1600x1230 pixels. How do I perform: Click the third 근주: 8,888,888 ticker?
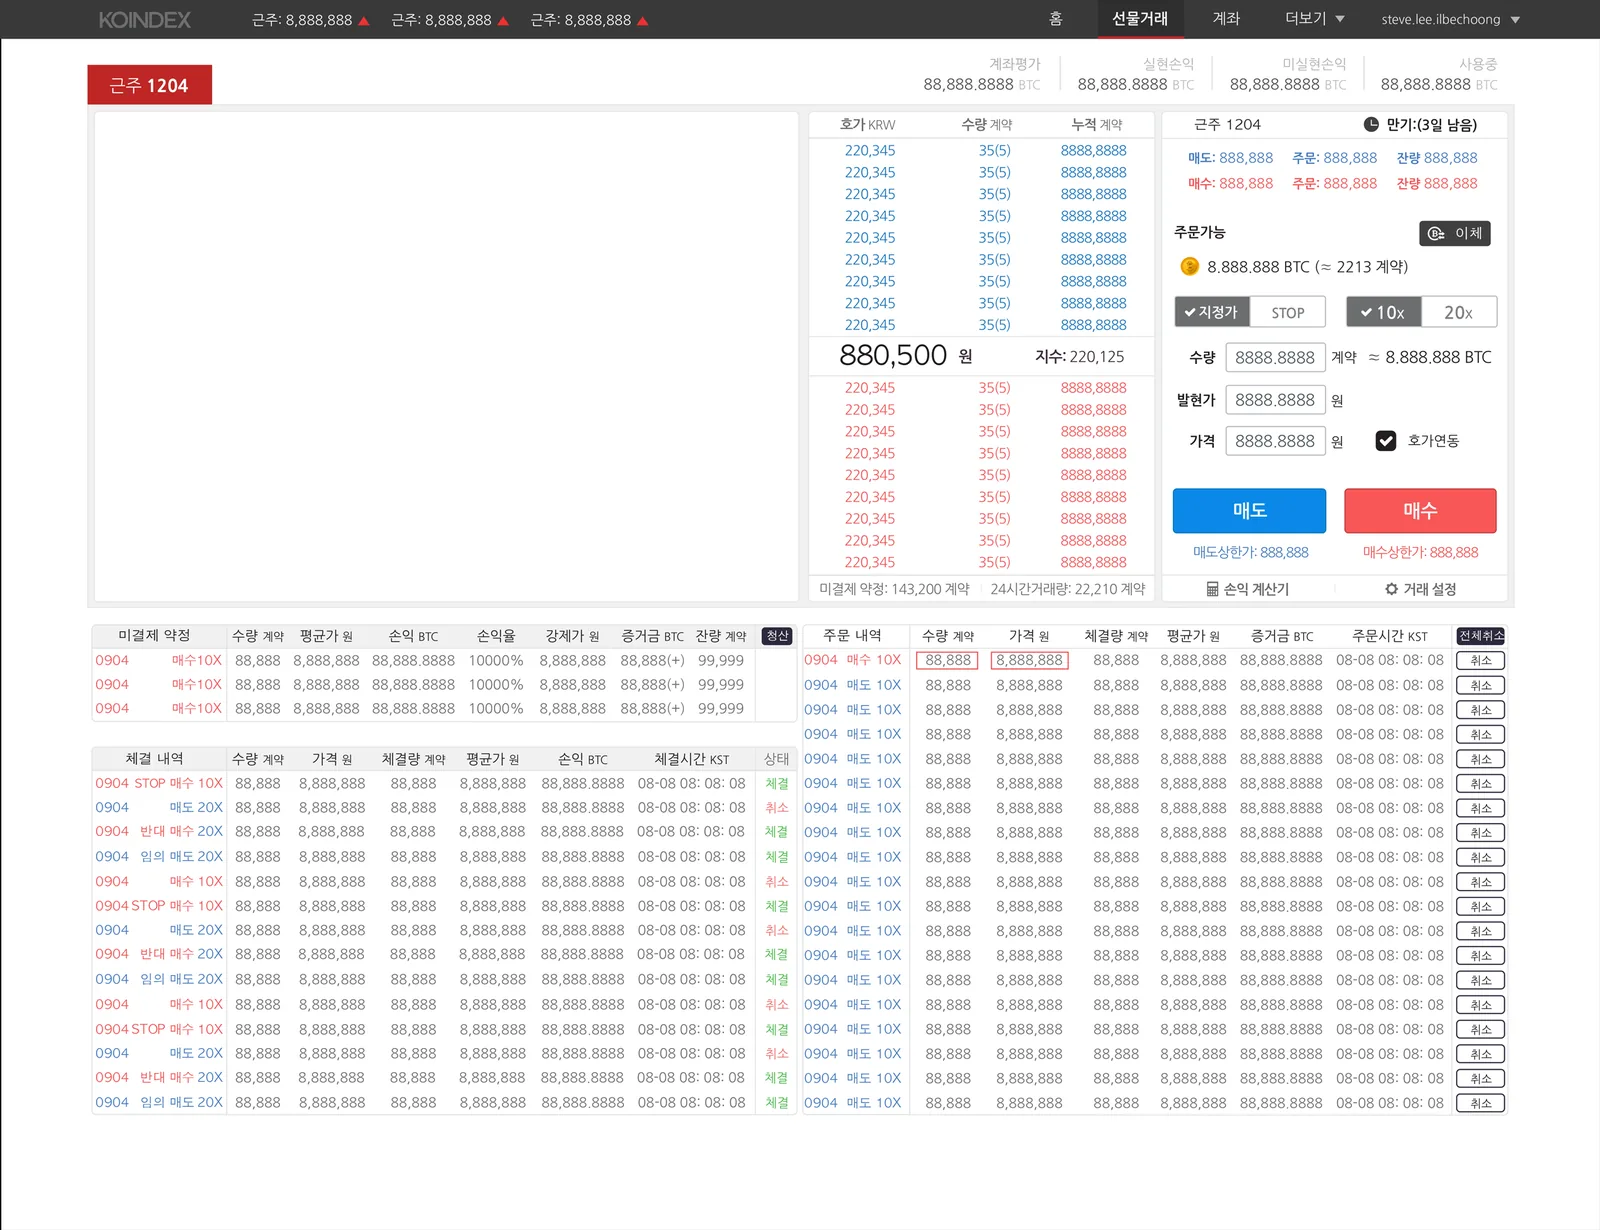(x=589, y=20)
